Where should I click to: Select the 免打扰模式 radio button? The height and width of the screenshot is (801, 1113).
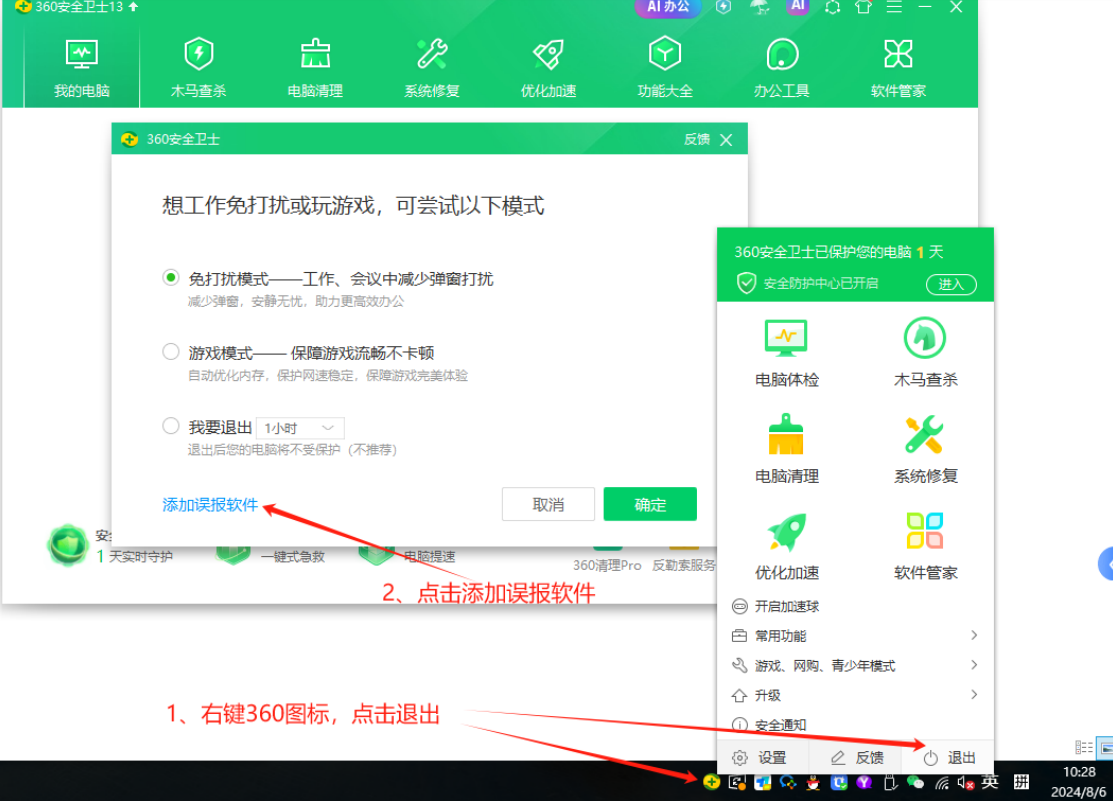click(170, 278)
